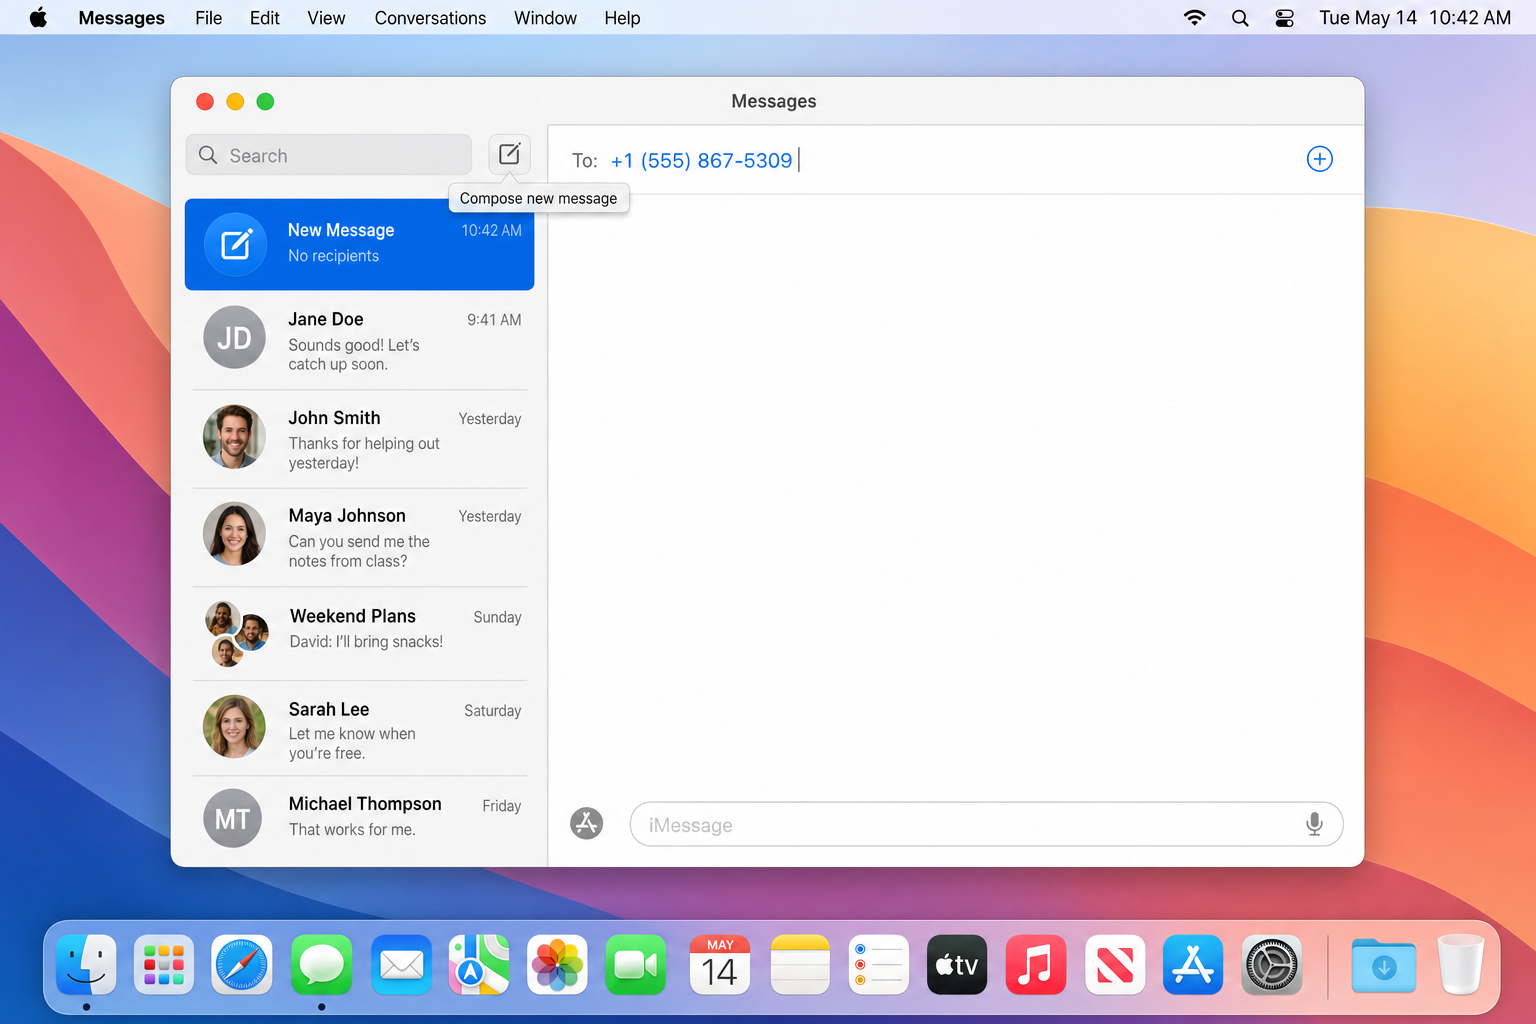Click the MT initials avatar
The image size is (1536, 1024).
[x=232, y=818]
